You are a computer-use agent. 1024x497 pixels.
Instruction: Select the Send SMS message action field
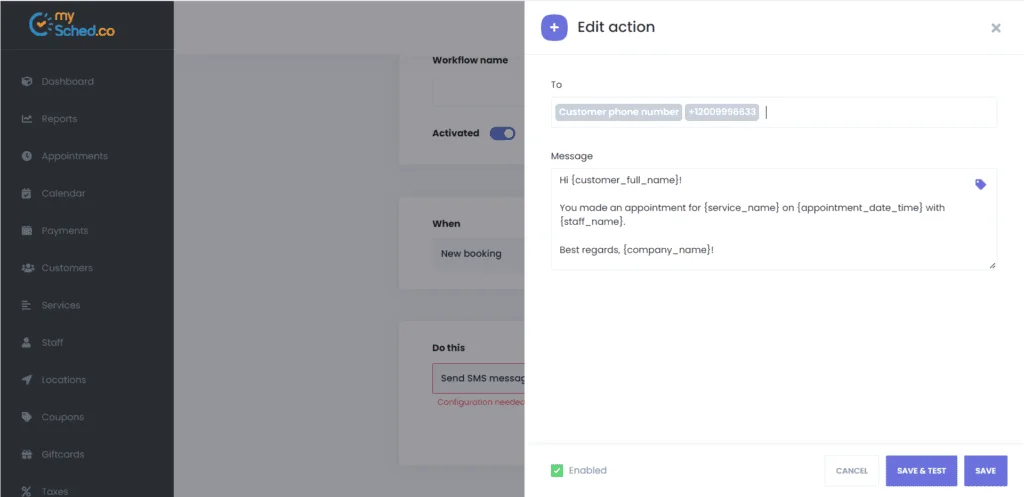point(479,378)
